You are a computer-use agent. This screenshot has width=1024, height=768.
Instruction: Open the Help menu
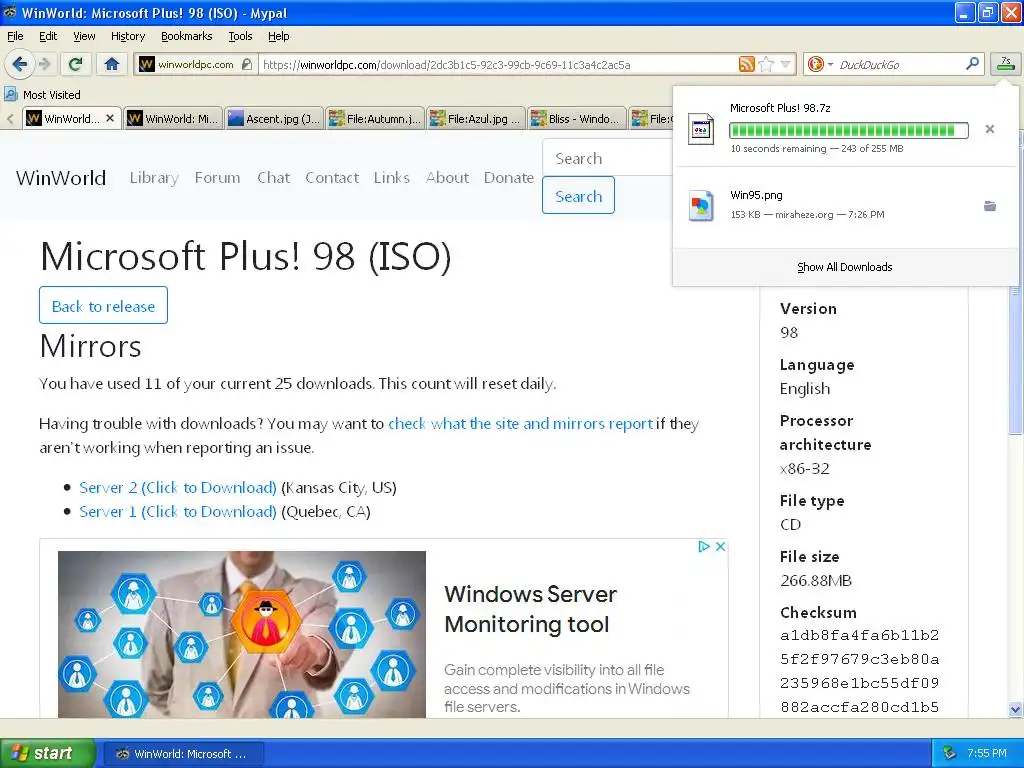pos(278,36)
